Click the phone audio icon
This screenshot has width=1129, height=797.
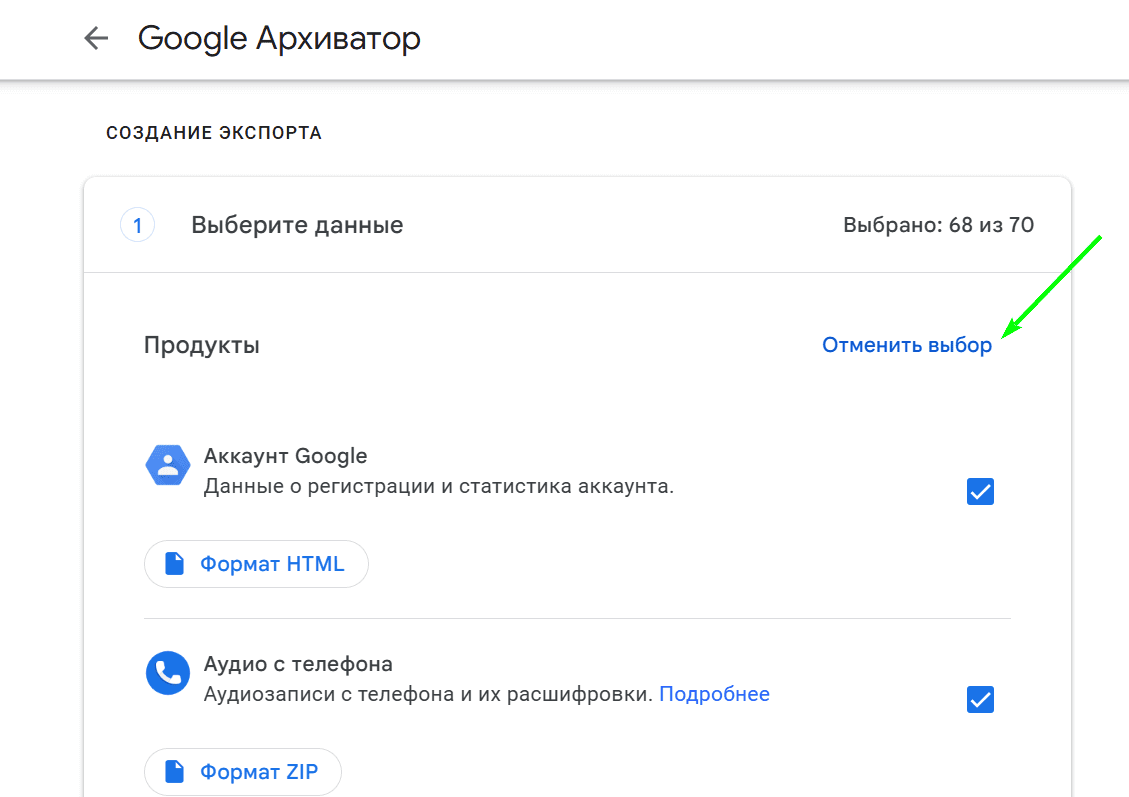pos(168,673)
